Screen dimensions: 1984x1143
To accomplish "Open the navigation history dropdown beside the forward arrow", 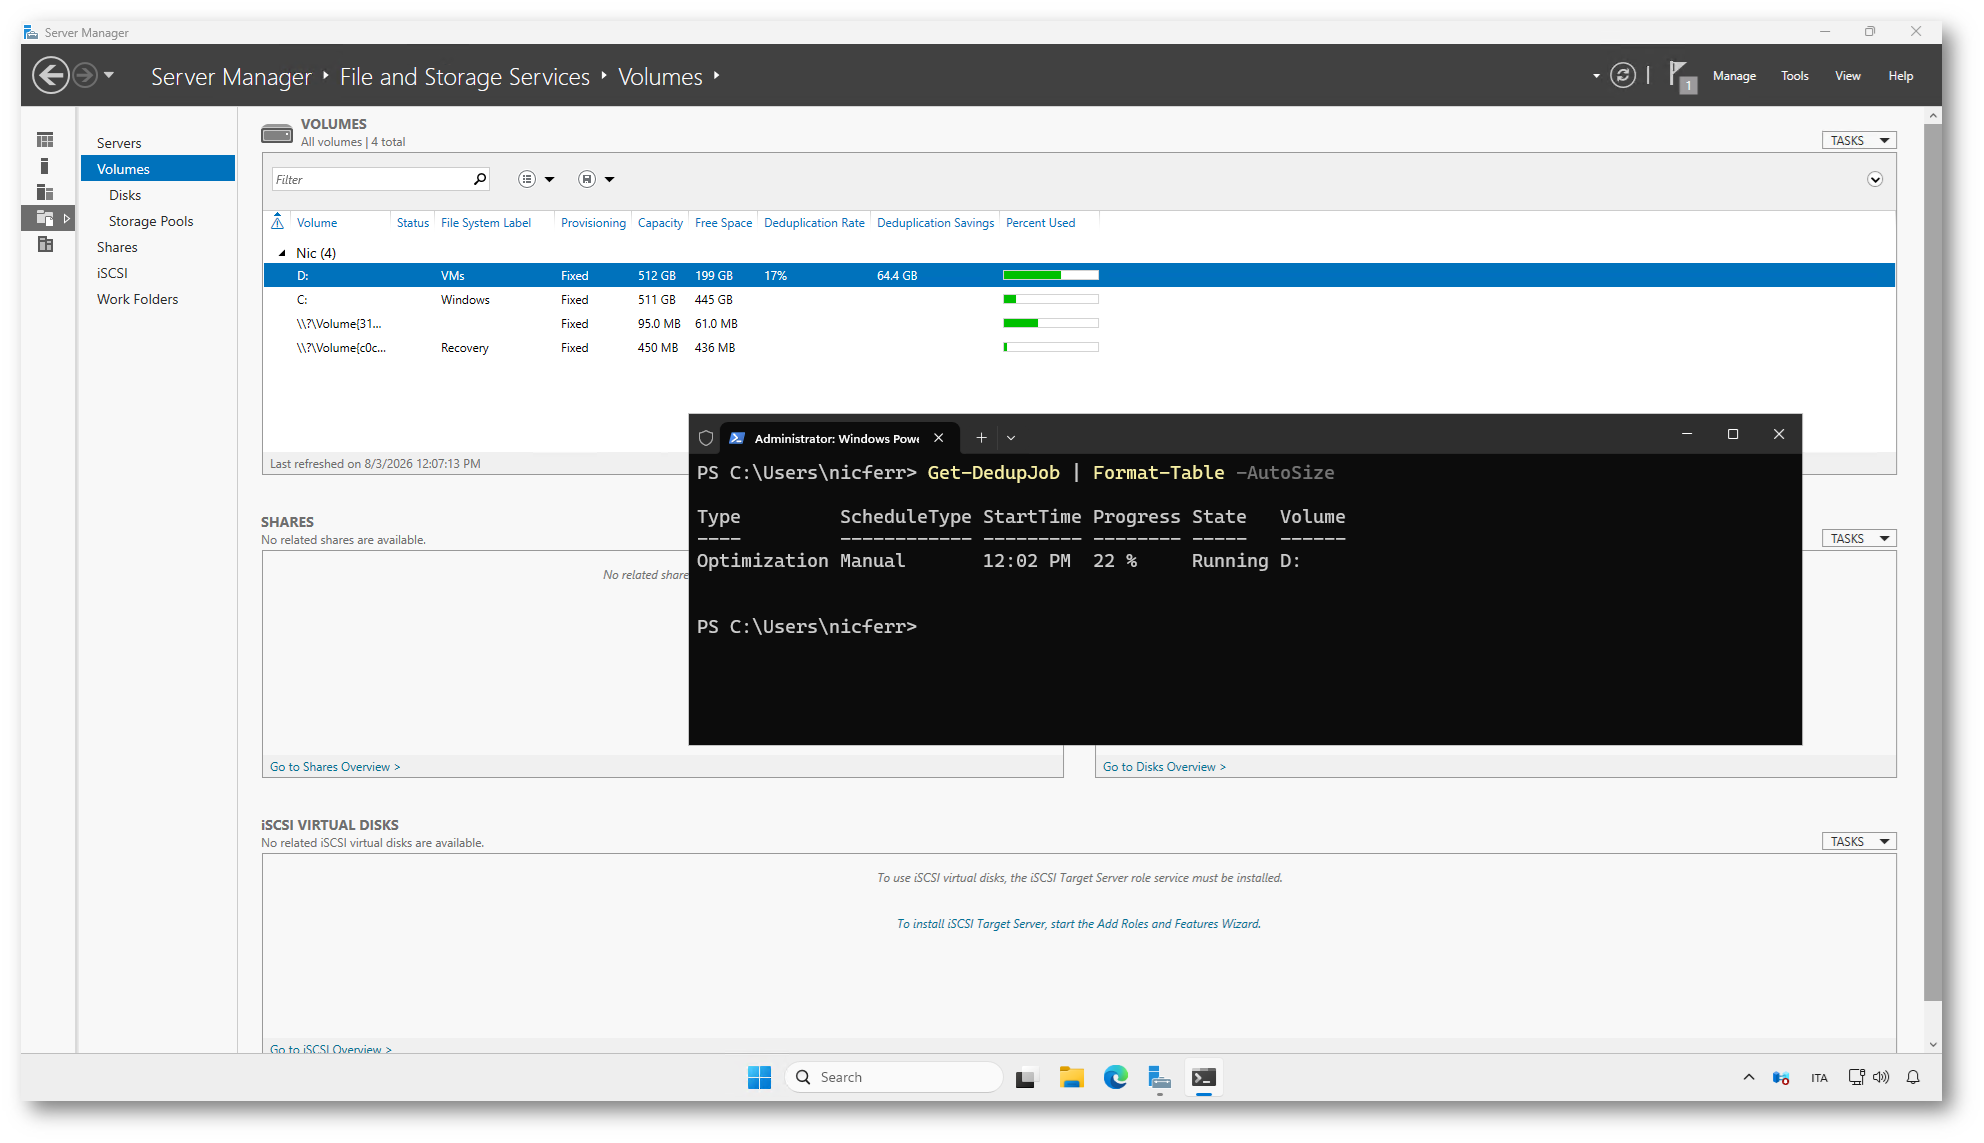I will [x=109, y=75].
